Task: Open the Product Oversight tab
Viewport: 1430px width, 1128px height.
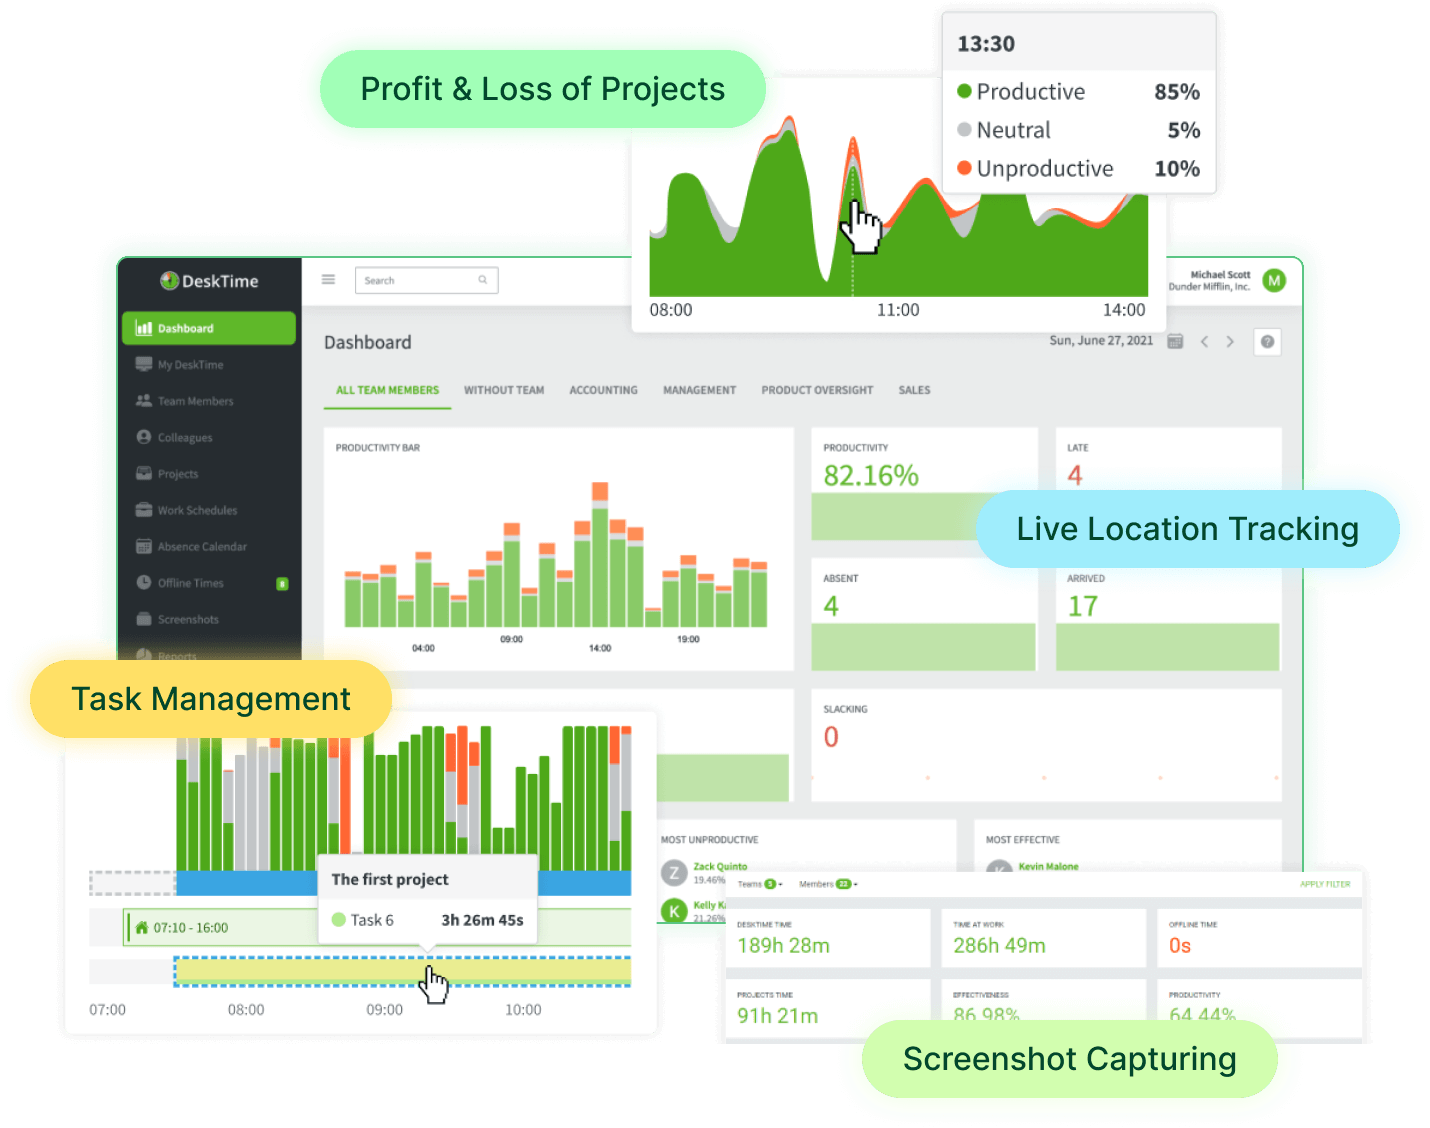Action: tap(817, 390)
